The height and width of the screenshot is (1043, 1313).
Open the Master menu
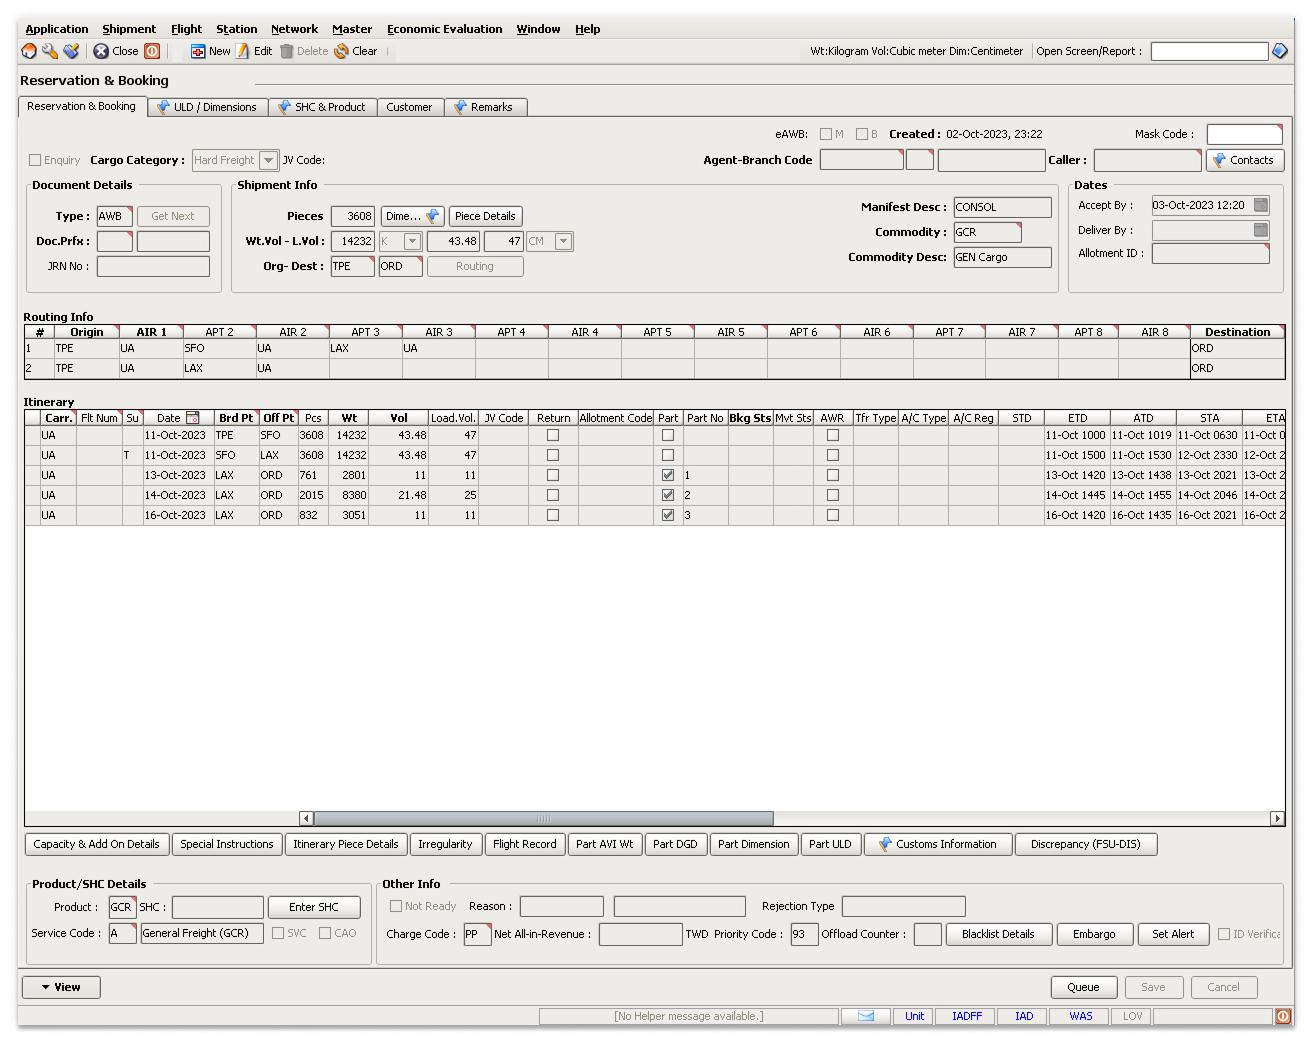[x=352, y=29]
